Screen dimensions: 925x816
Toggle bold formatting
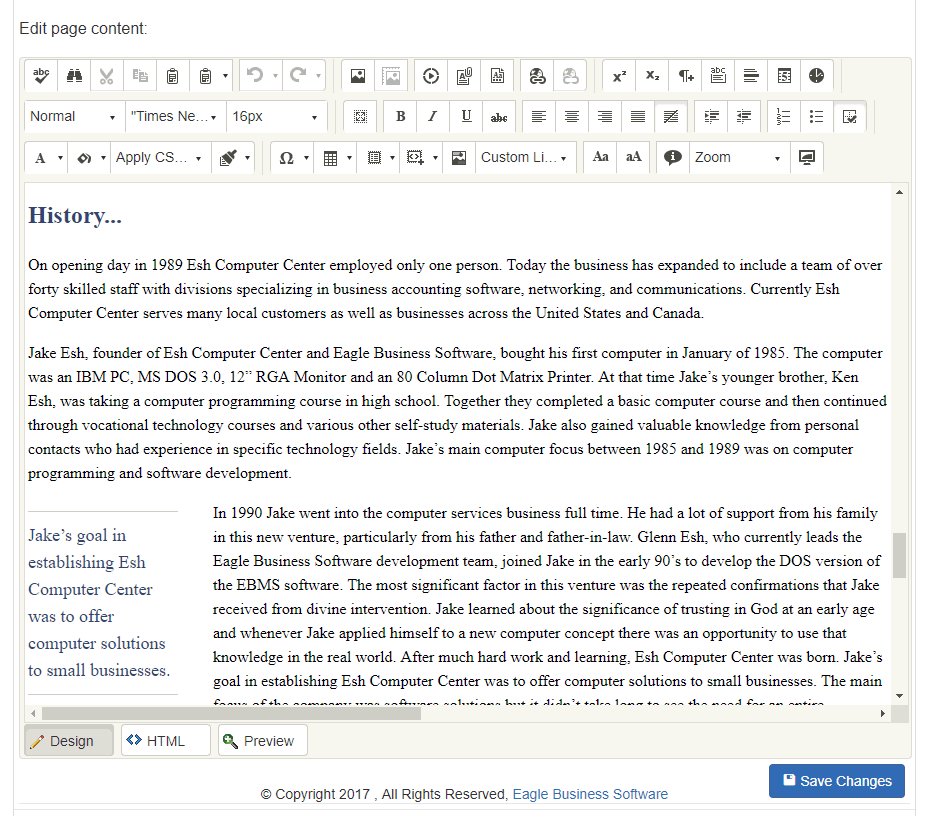tap(400, 117)
